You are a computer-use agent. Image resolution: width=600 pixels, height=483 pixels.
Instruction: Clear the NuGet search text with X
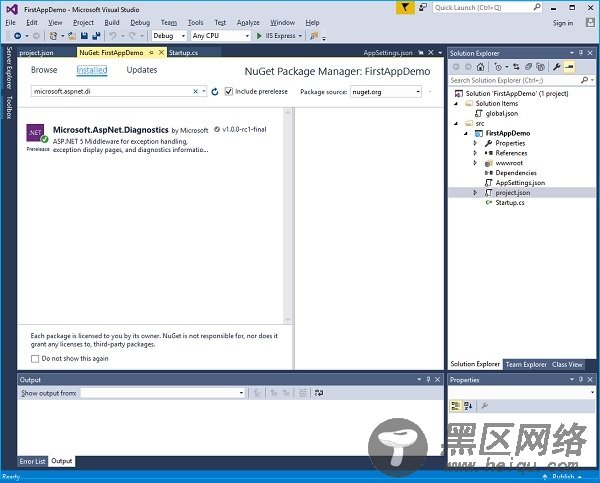point(196,91)
